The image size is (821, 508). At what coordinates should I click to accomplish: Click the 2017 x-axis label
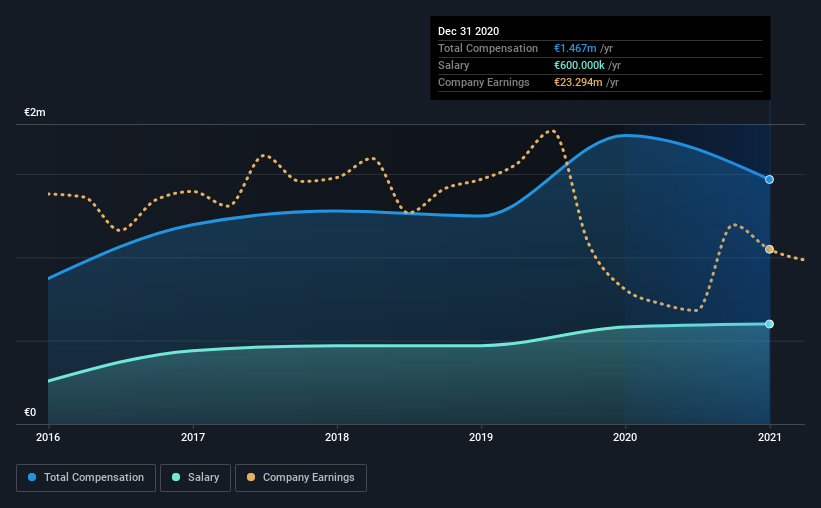193,437
